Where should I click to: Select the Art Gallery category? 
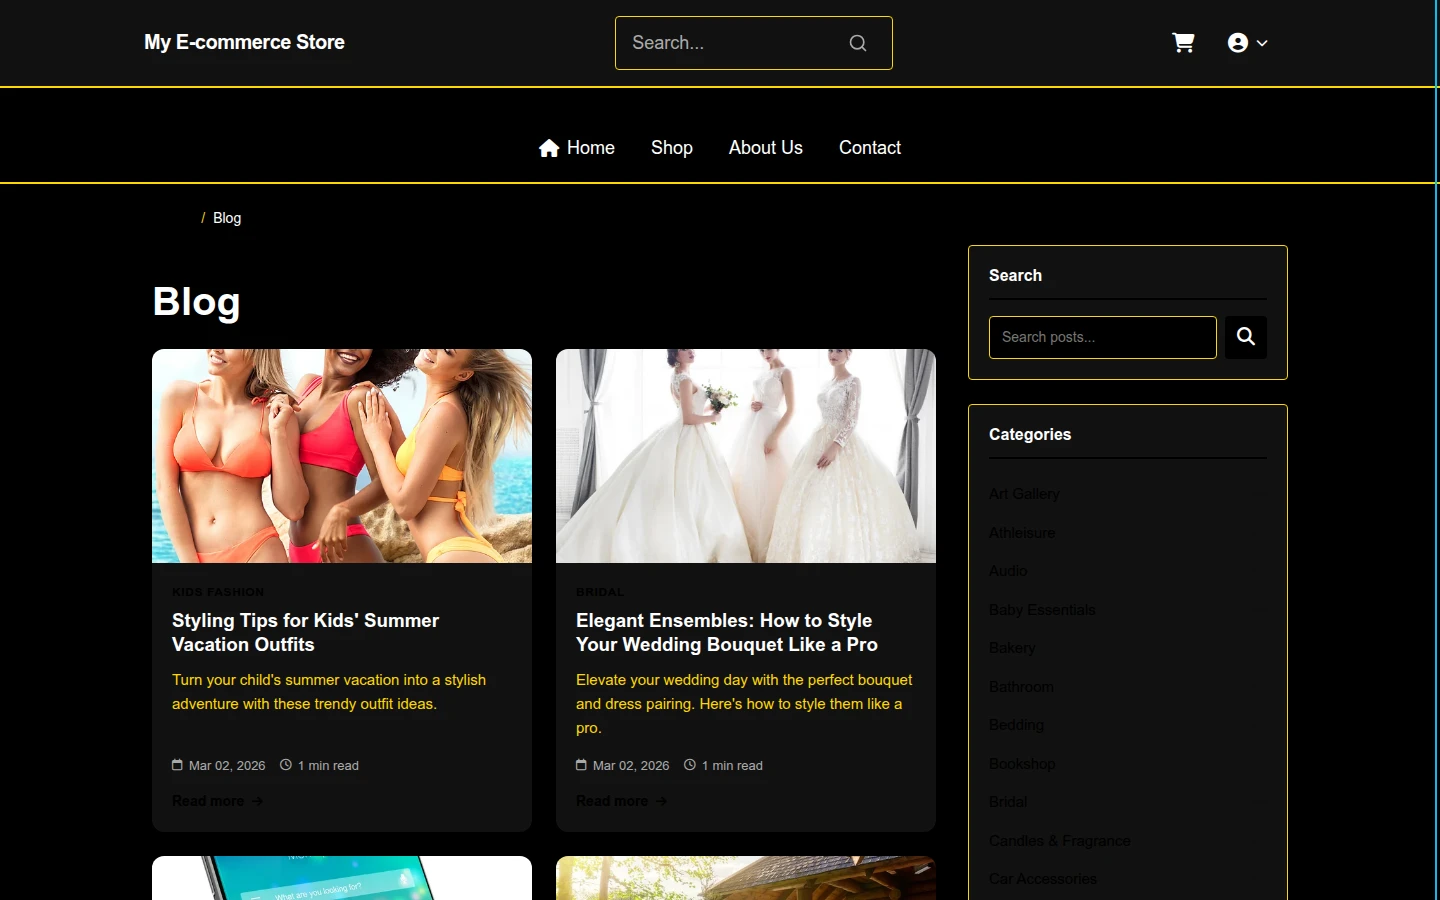pyautogui.click(x=1024, y=494)
